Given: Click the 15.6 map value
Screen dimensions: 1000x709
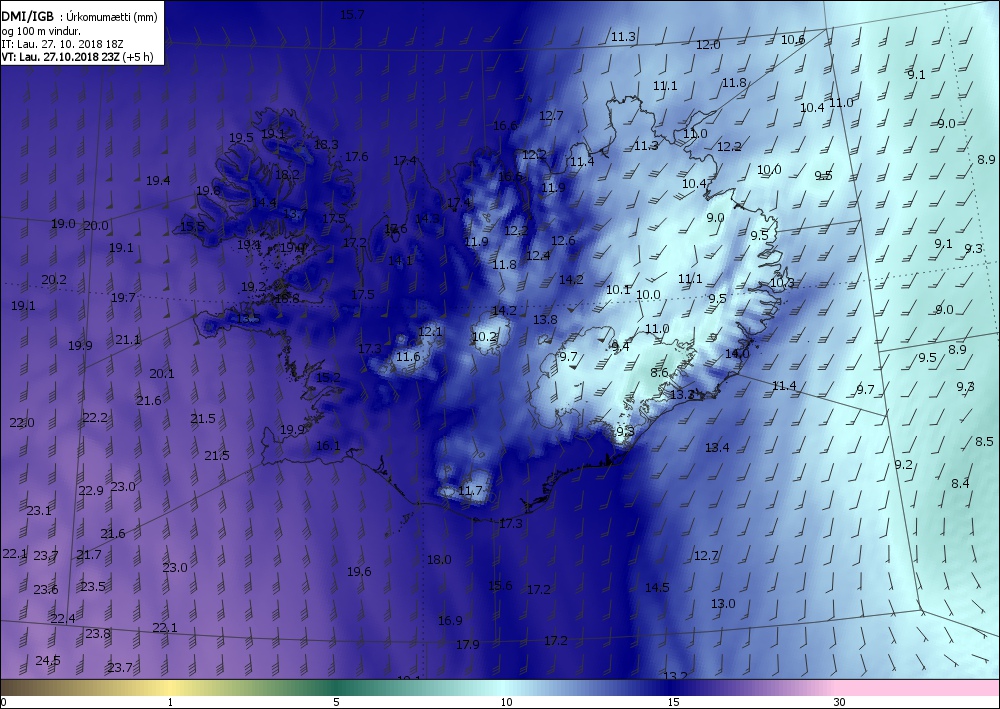Looking at the screenshot, I should 500,586.
